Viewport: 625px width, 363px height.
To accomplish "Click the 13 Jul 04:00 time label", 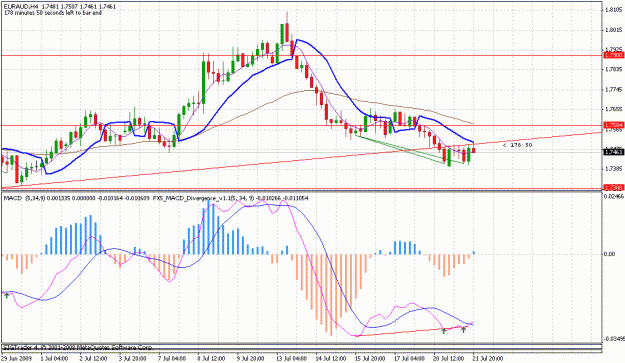I will [x=291, y=359].
